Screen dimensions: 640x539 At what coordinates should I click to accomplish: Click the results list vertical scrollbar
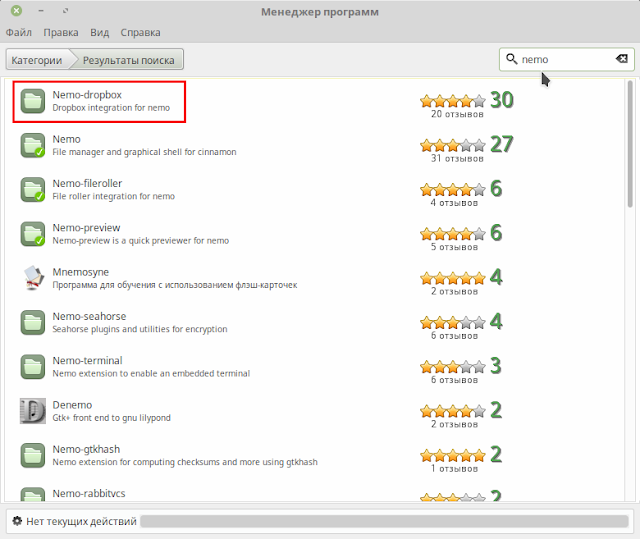630,144
